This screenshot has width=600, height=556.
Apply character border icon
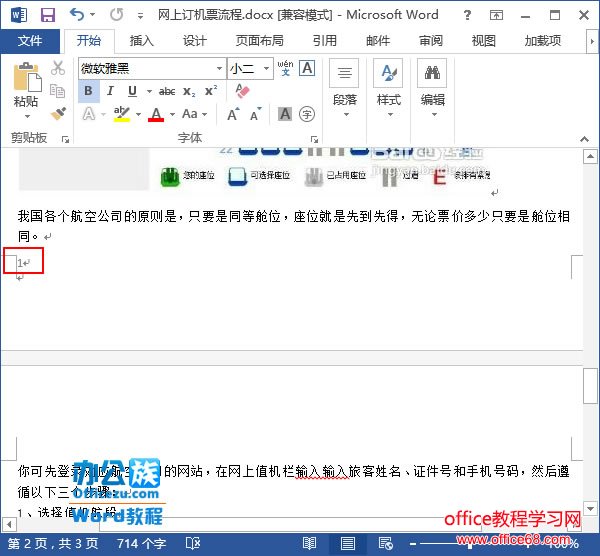pos(307,68)
